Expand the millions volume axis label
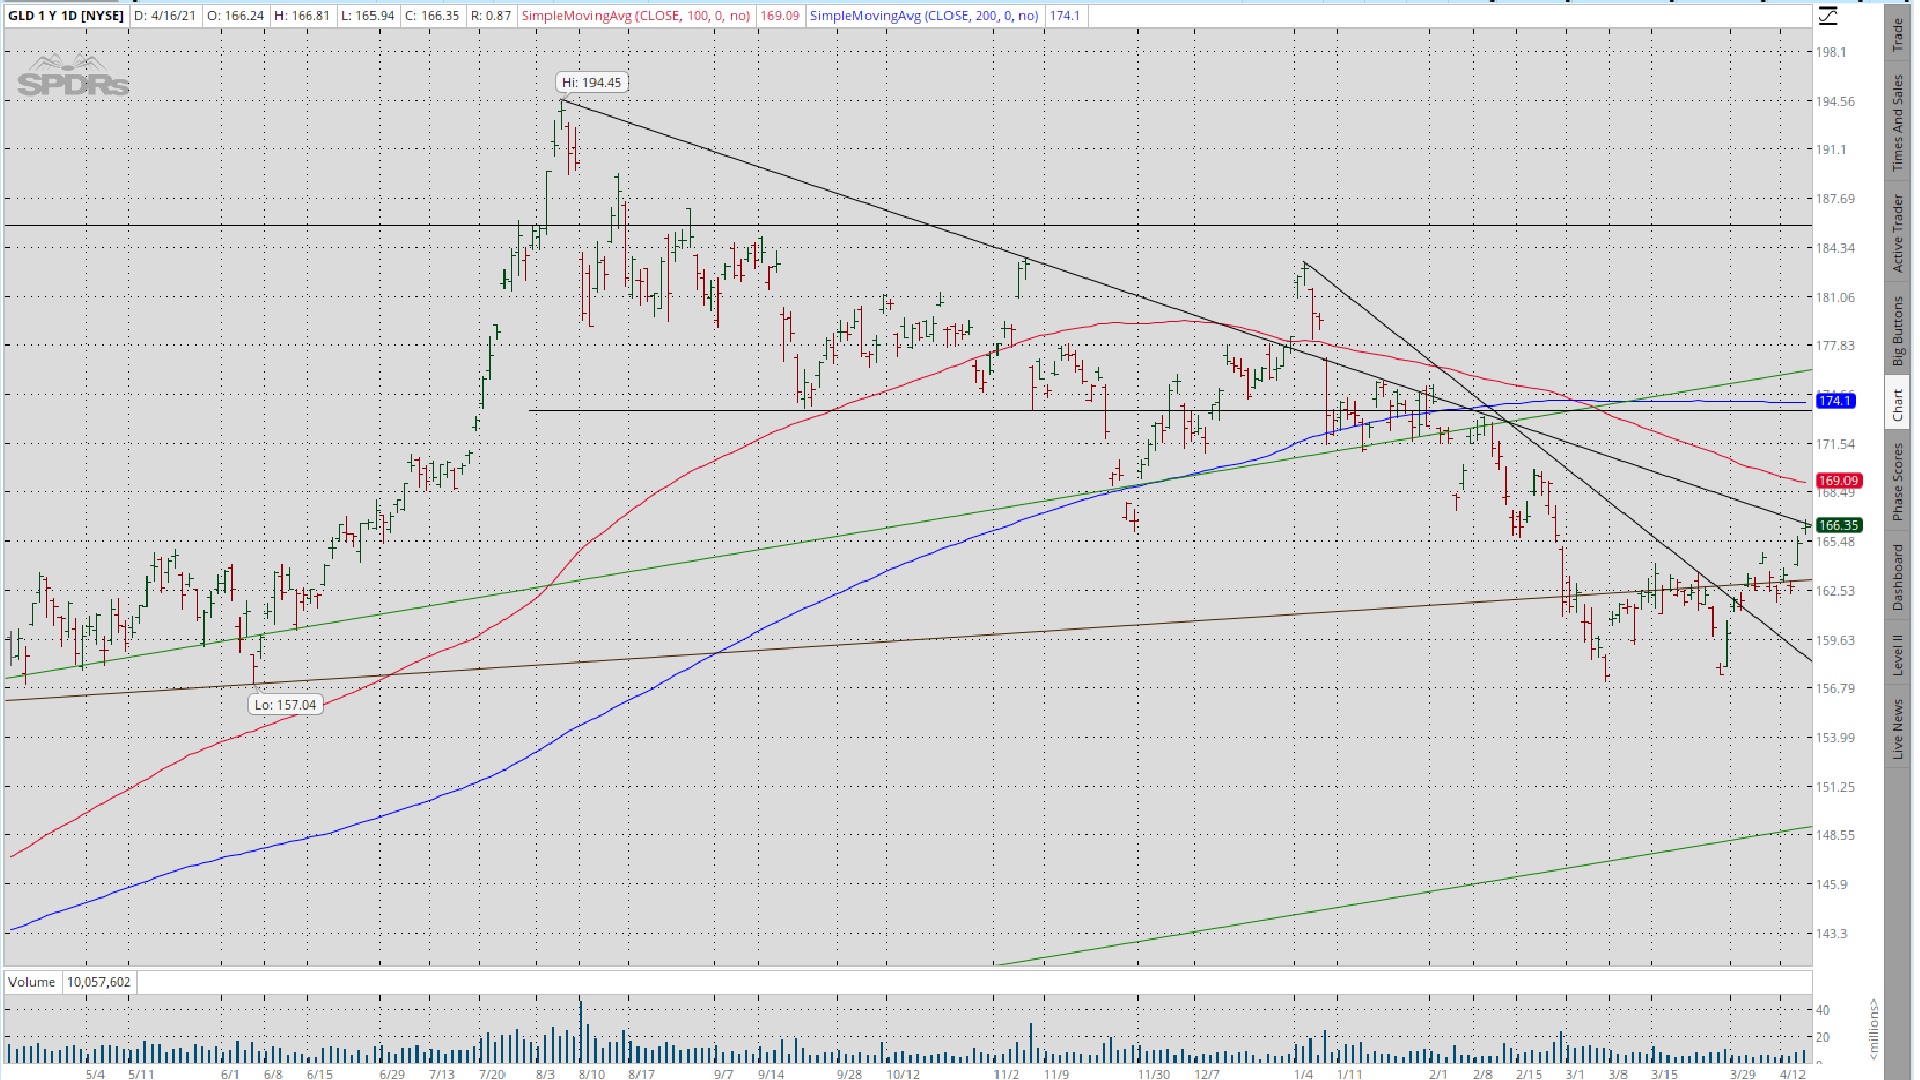The height and width of the screenshot is (1080, 1920). point(1873,1030)
